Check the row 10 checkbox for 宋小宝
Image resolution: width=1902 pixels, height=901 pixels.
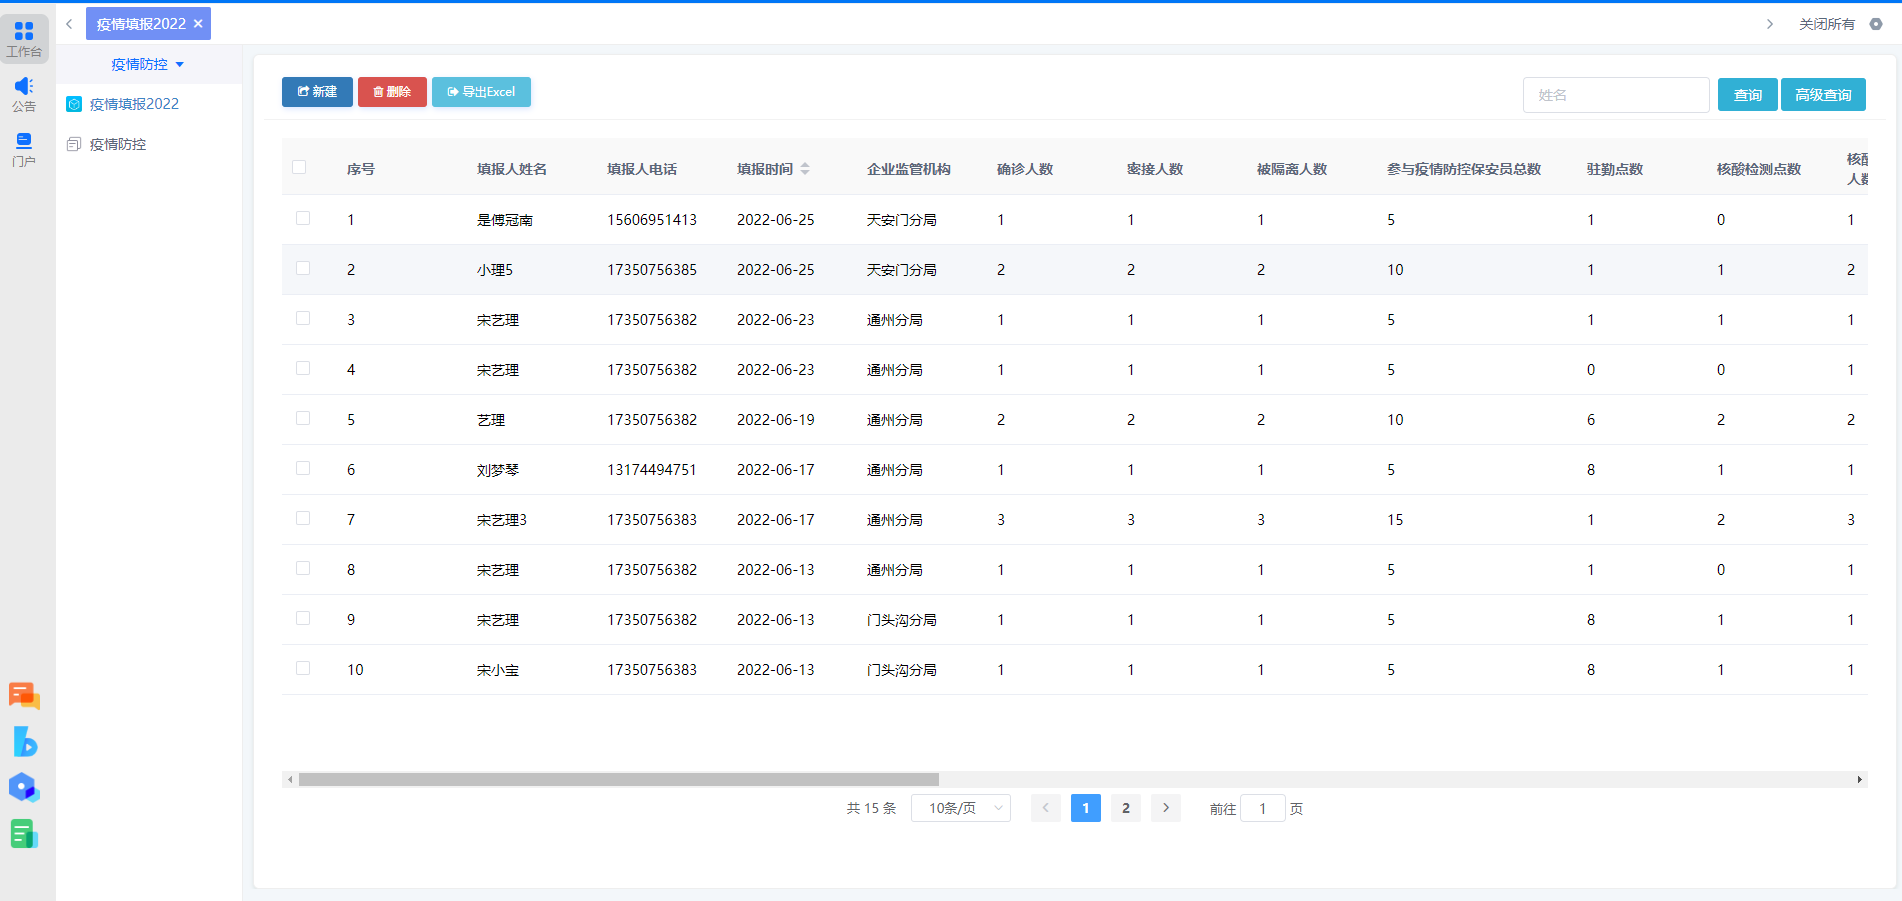(x=303, y=668)
